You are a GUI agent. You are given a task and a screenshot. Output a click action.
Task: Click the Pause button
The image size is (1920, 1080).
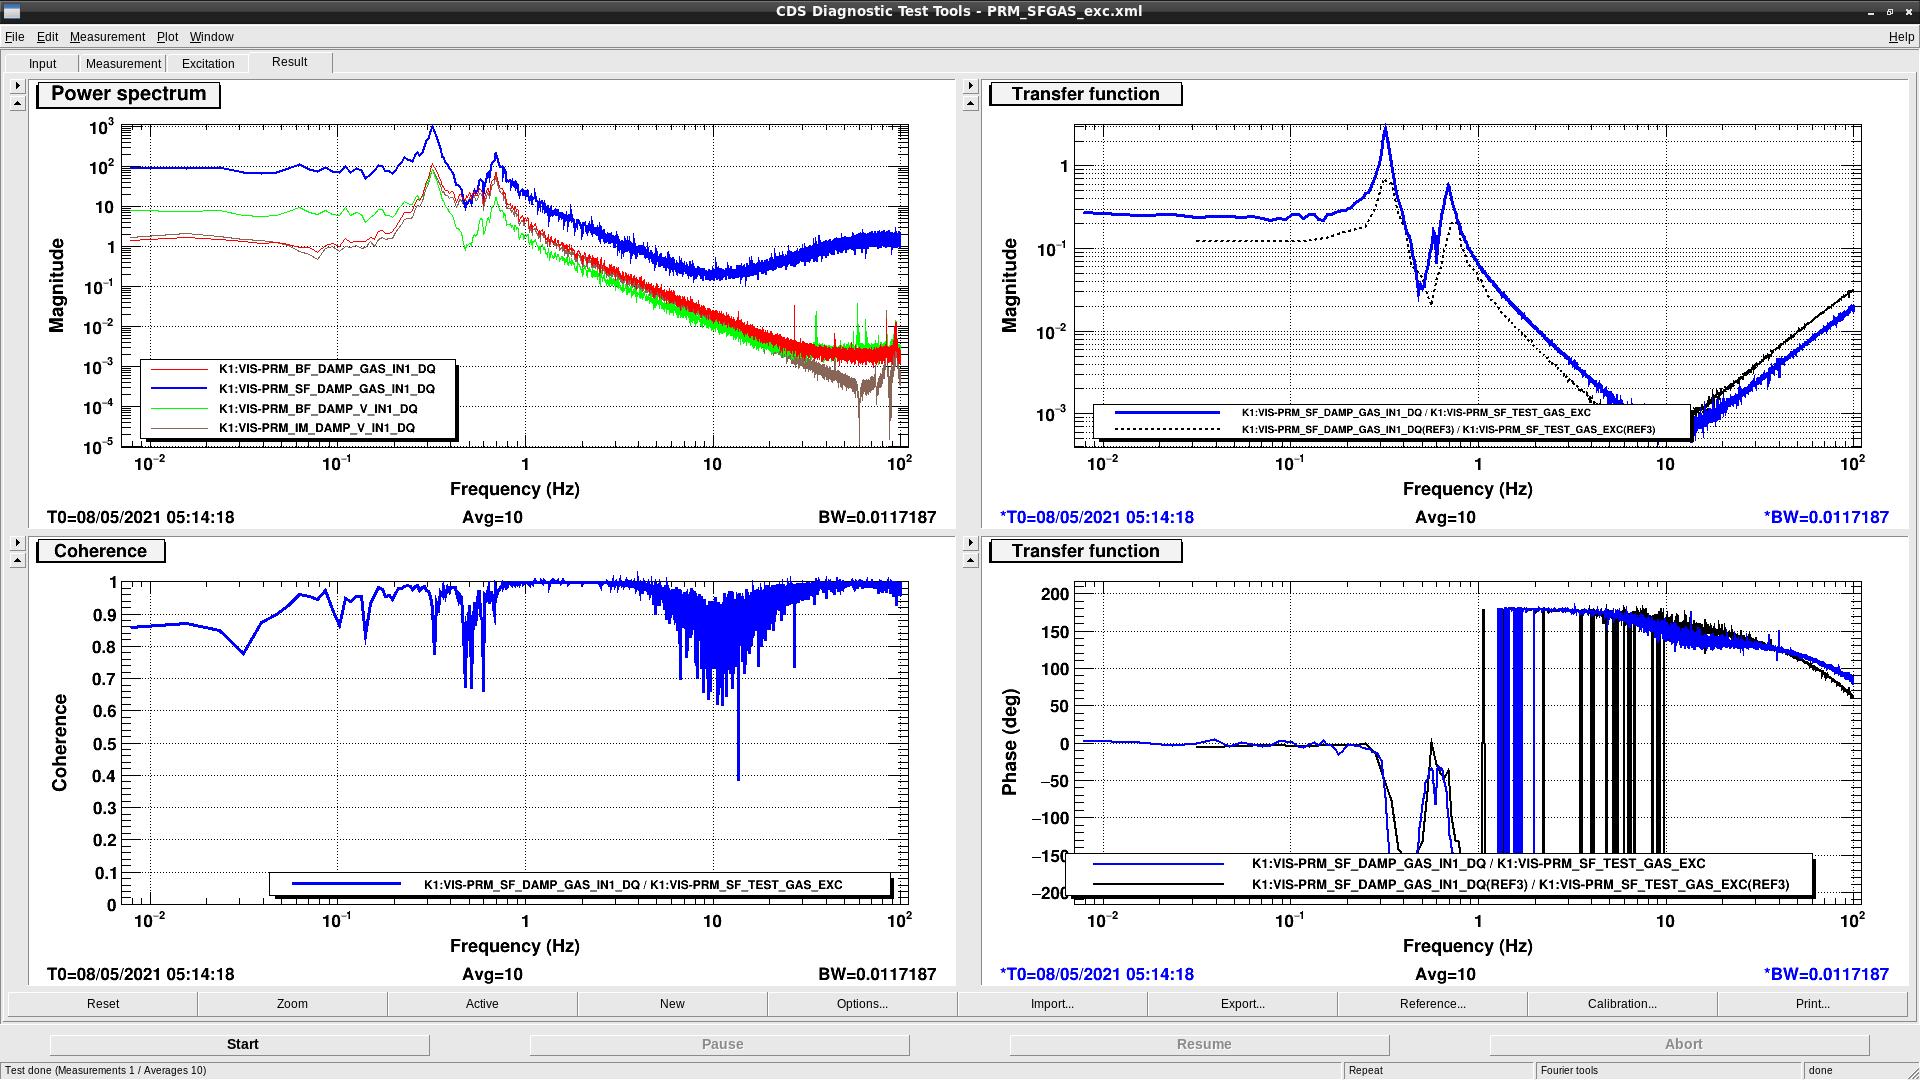tap(721, 1044)
